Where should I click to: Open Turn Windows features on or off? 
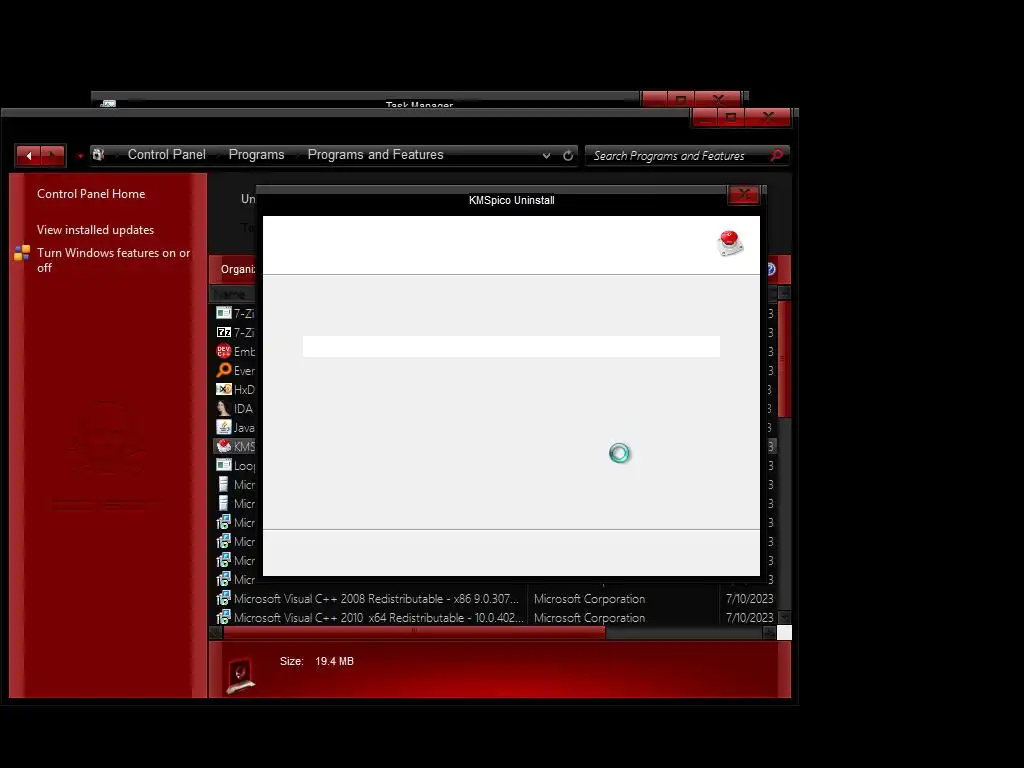pyautogui.click(x=114, y=260)
